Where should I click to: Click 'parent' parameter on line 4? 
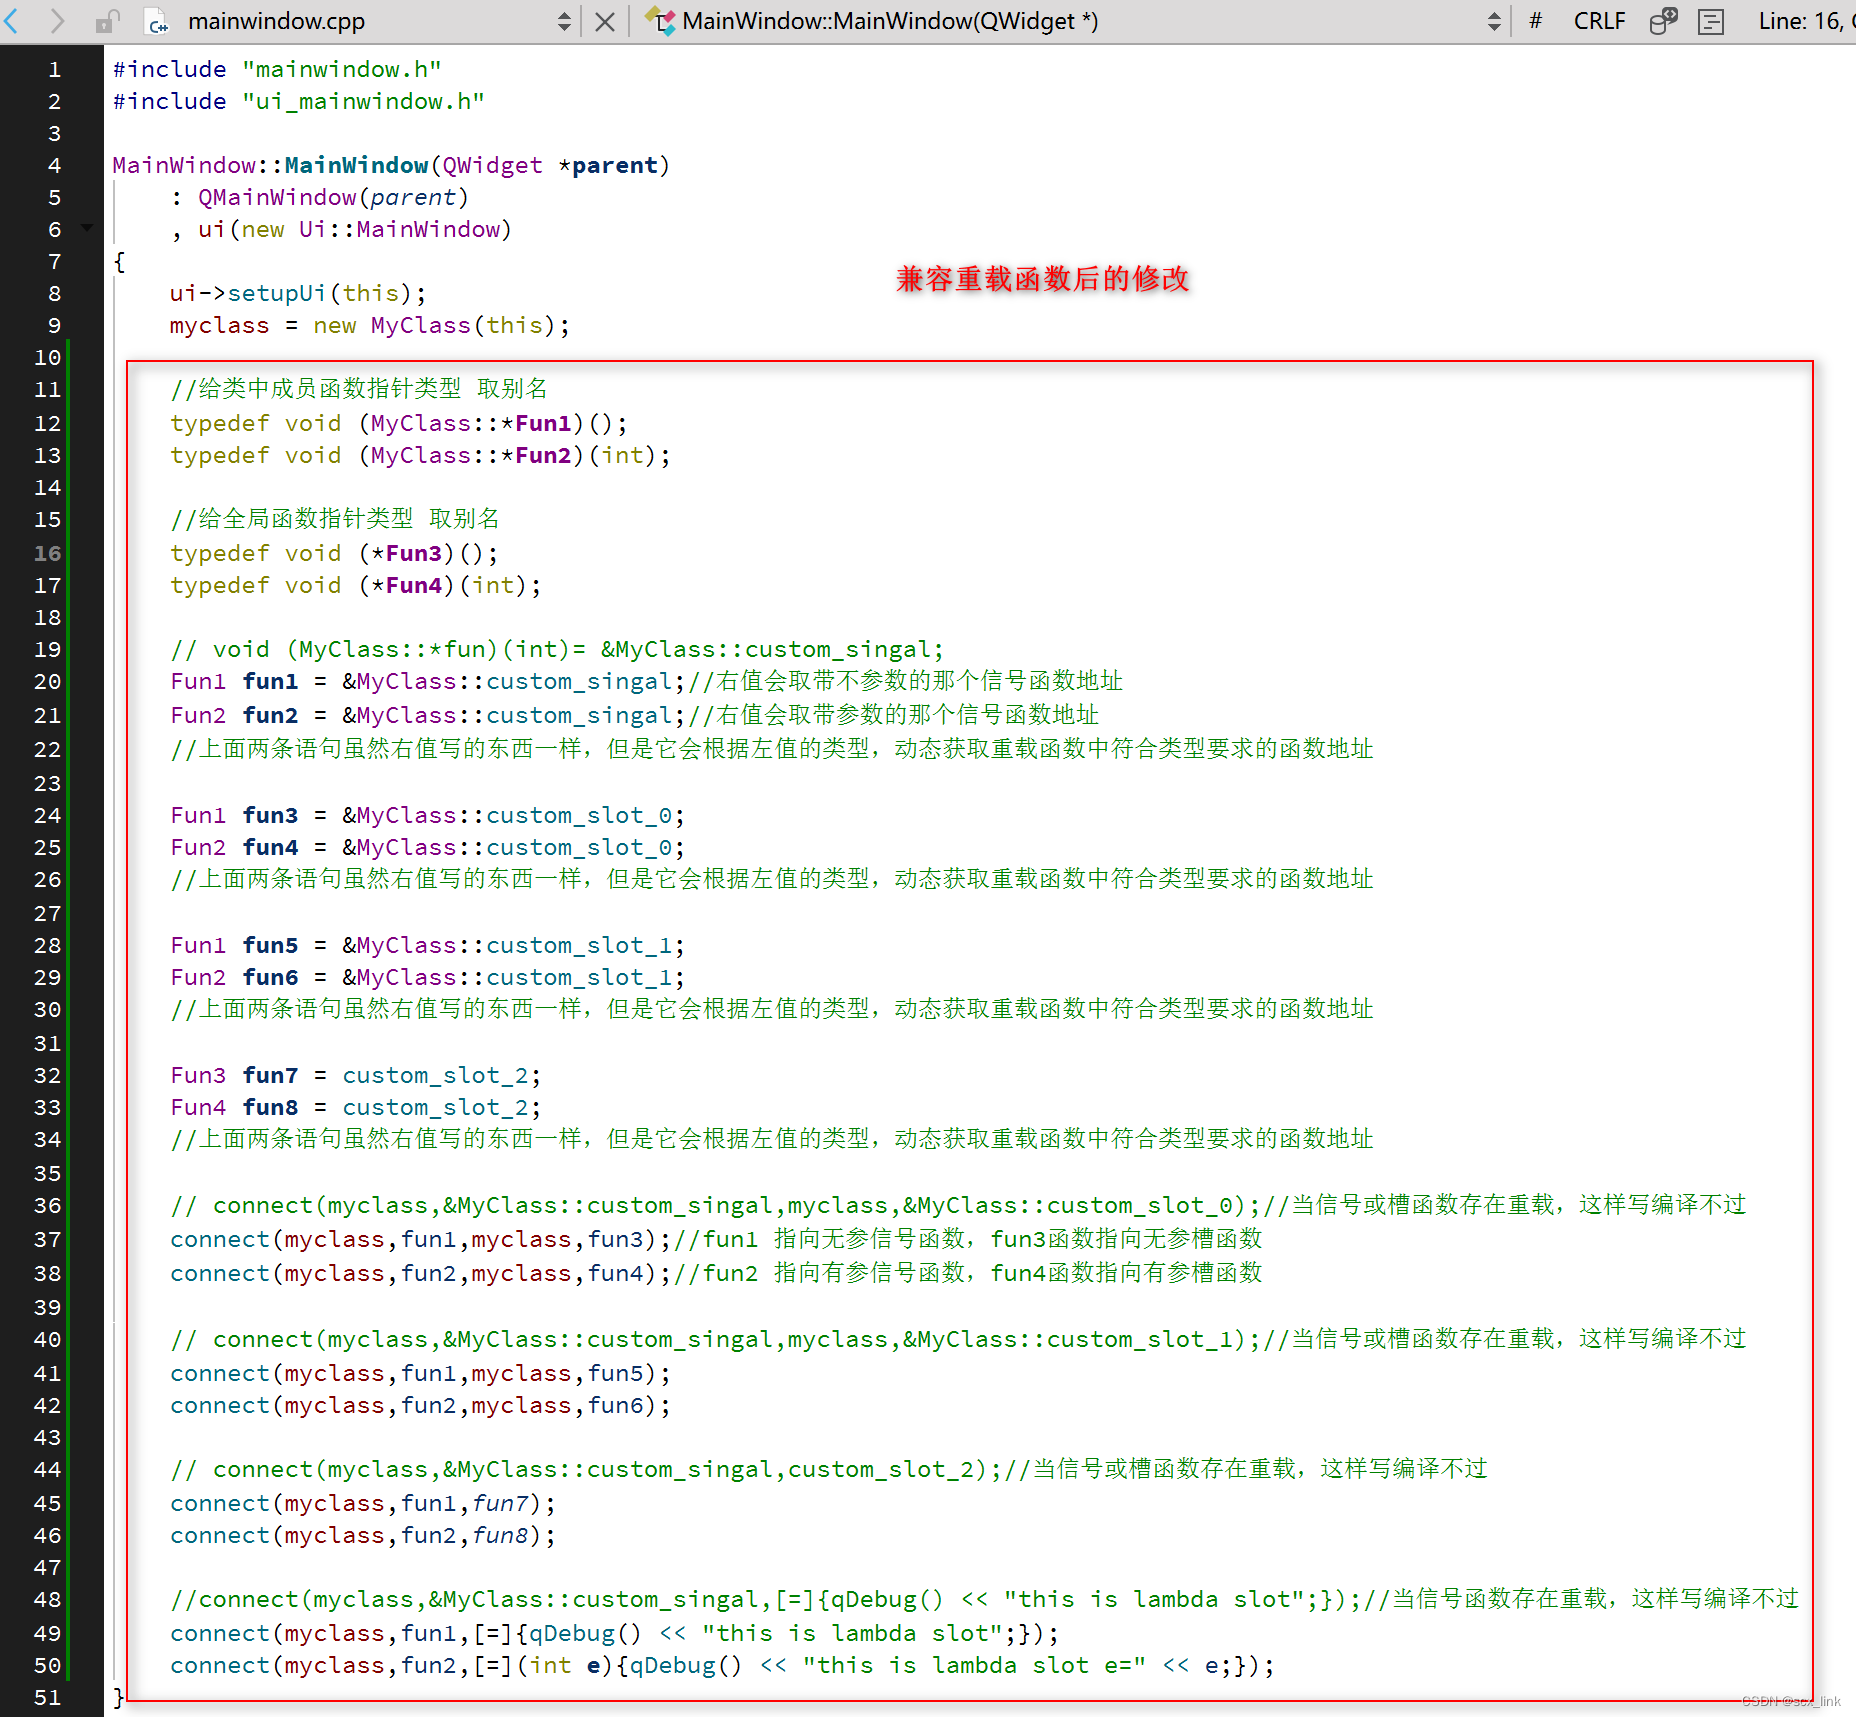(615, 165)
